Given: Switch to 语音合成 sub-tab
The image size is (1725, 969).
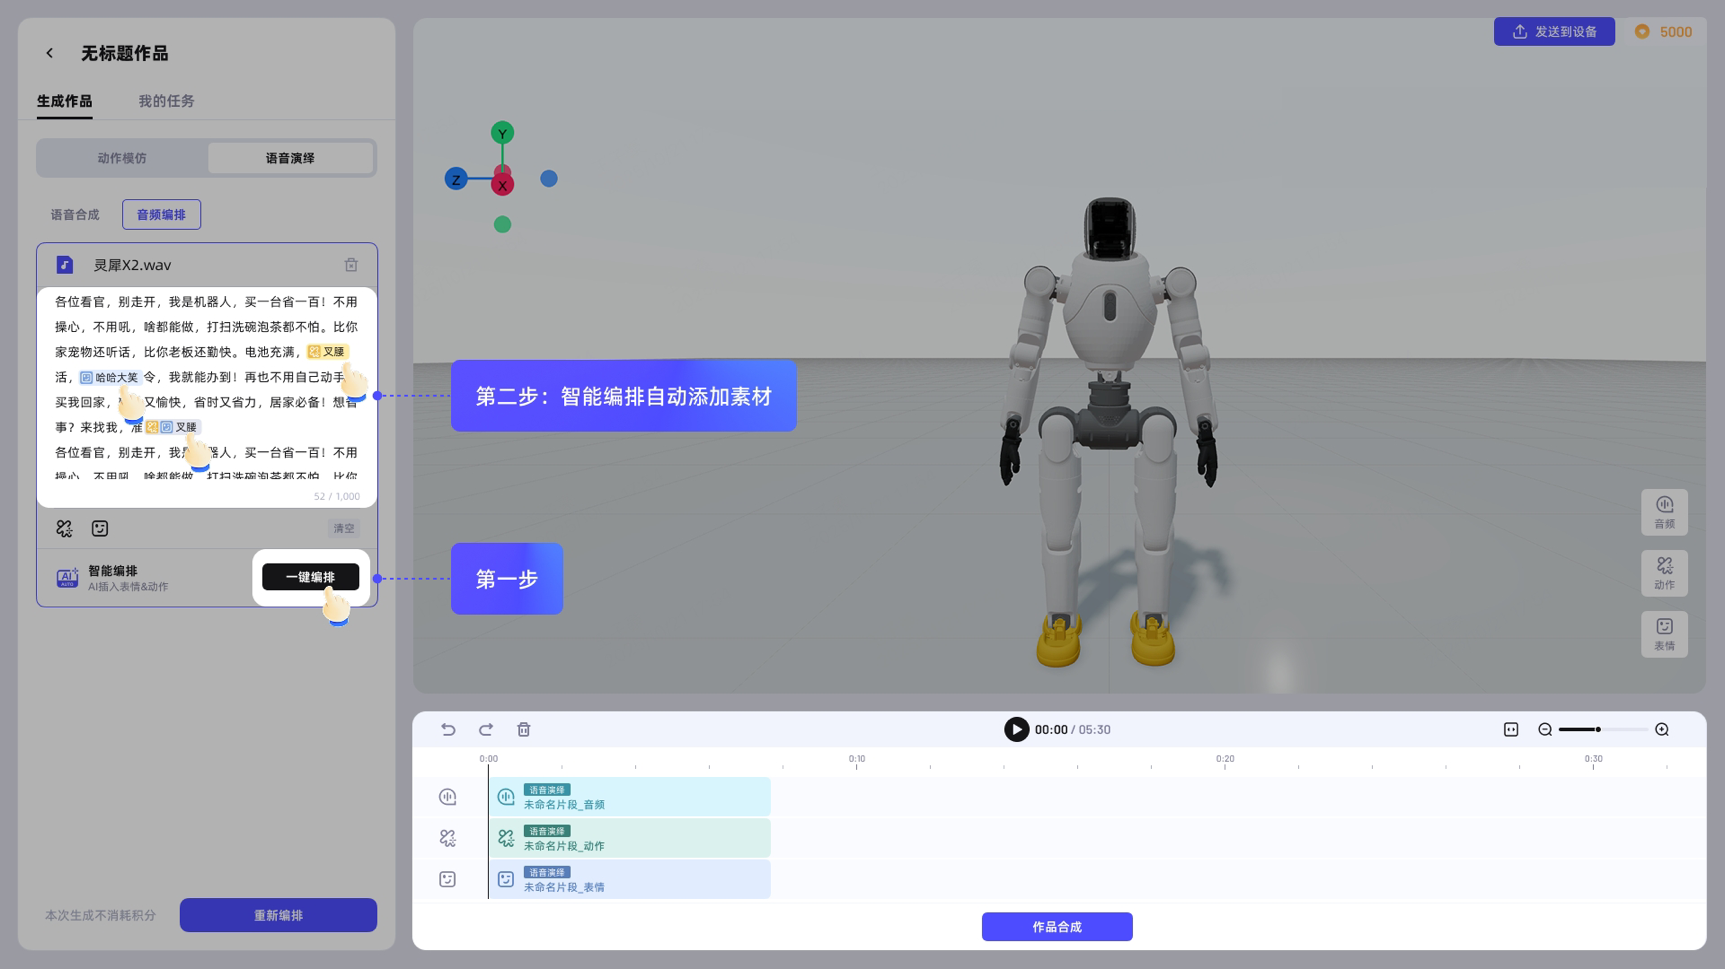Looking at the screenshot, I should (75, 215).
